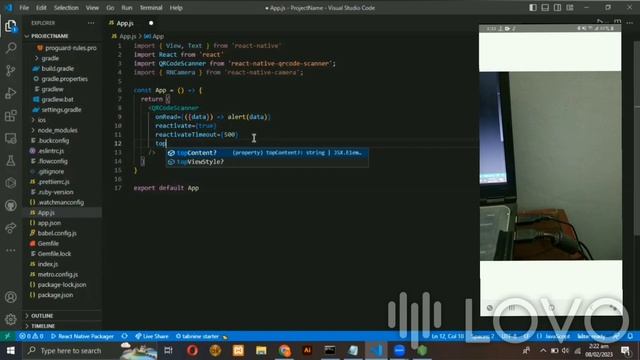
Task: Open the Extensions view
Action: [x=11, y=116]
